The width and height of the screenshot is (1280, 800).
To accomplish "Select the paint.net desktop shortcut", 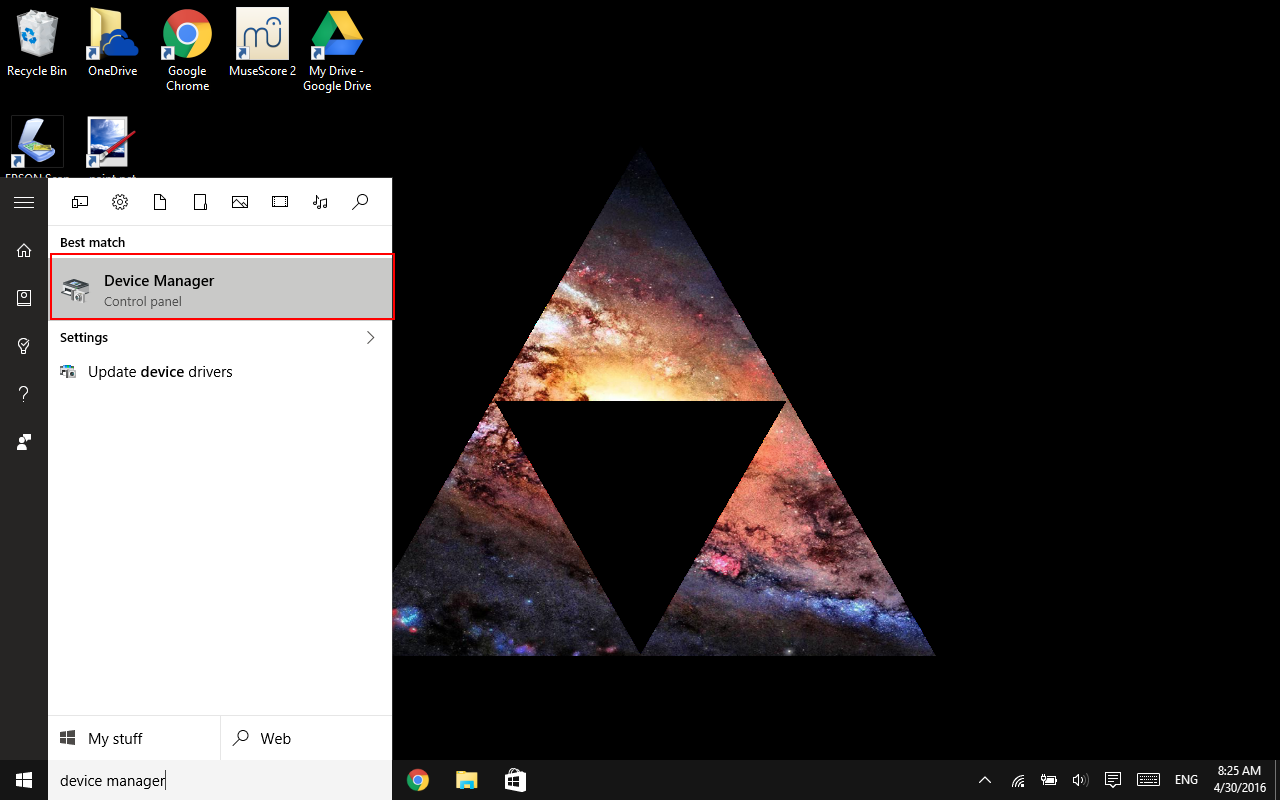I will 112,148.
